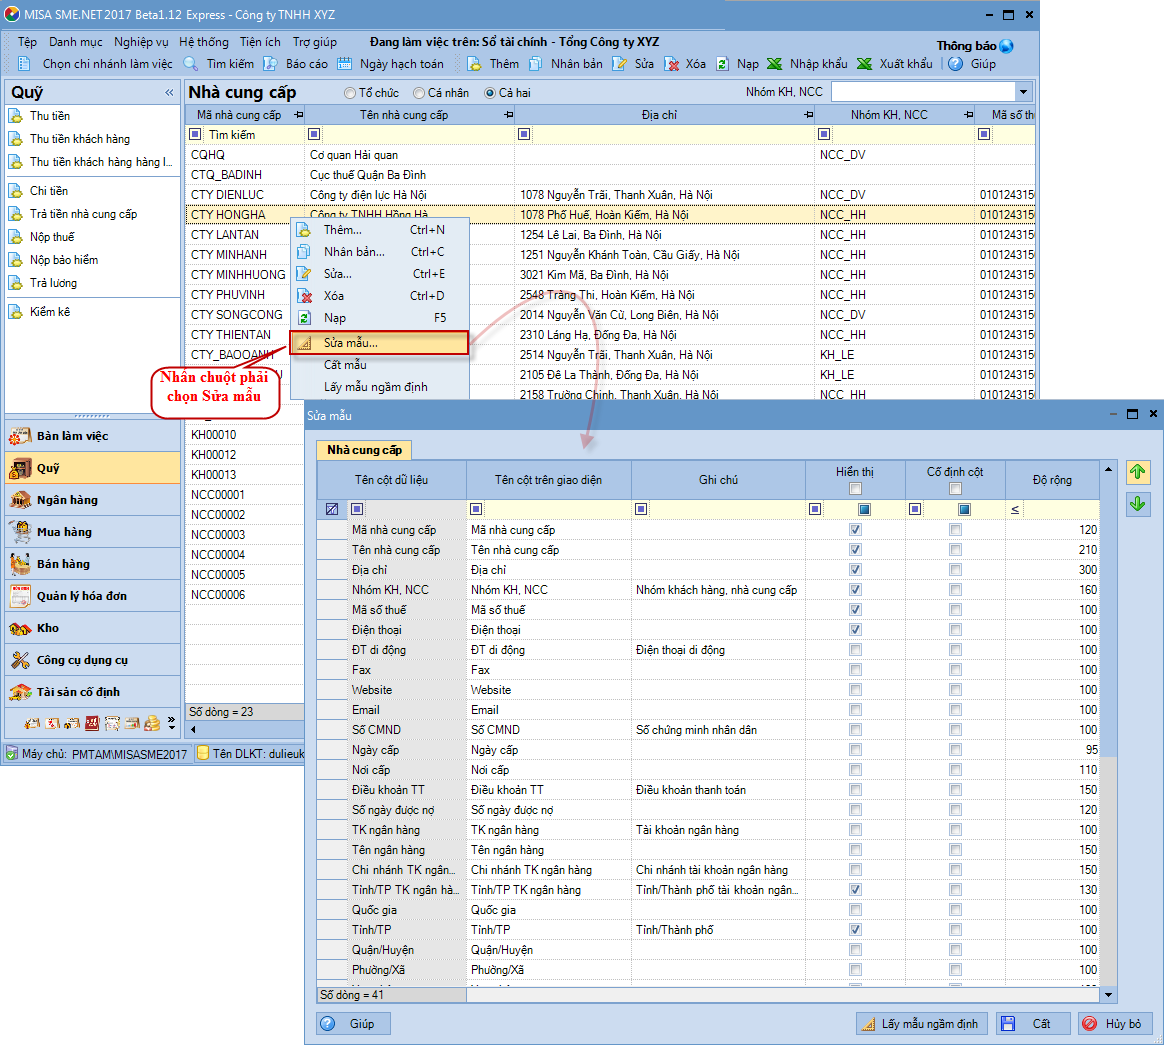Select the Tổ chức radio button

coord(350,93)
